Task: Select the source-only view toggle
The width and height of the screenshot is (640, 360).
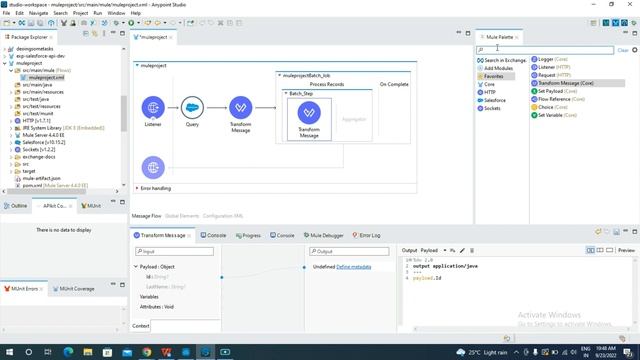Action: click(609, 250)
